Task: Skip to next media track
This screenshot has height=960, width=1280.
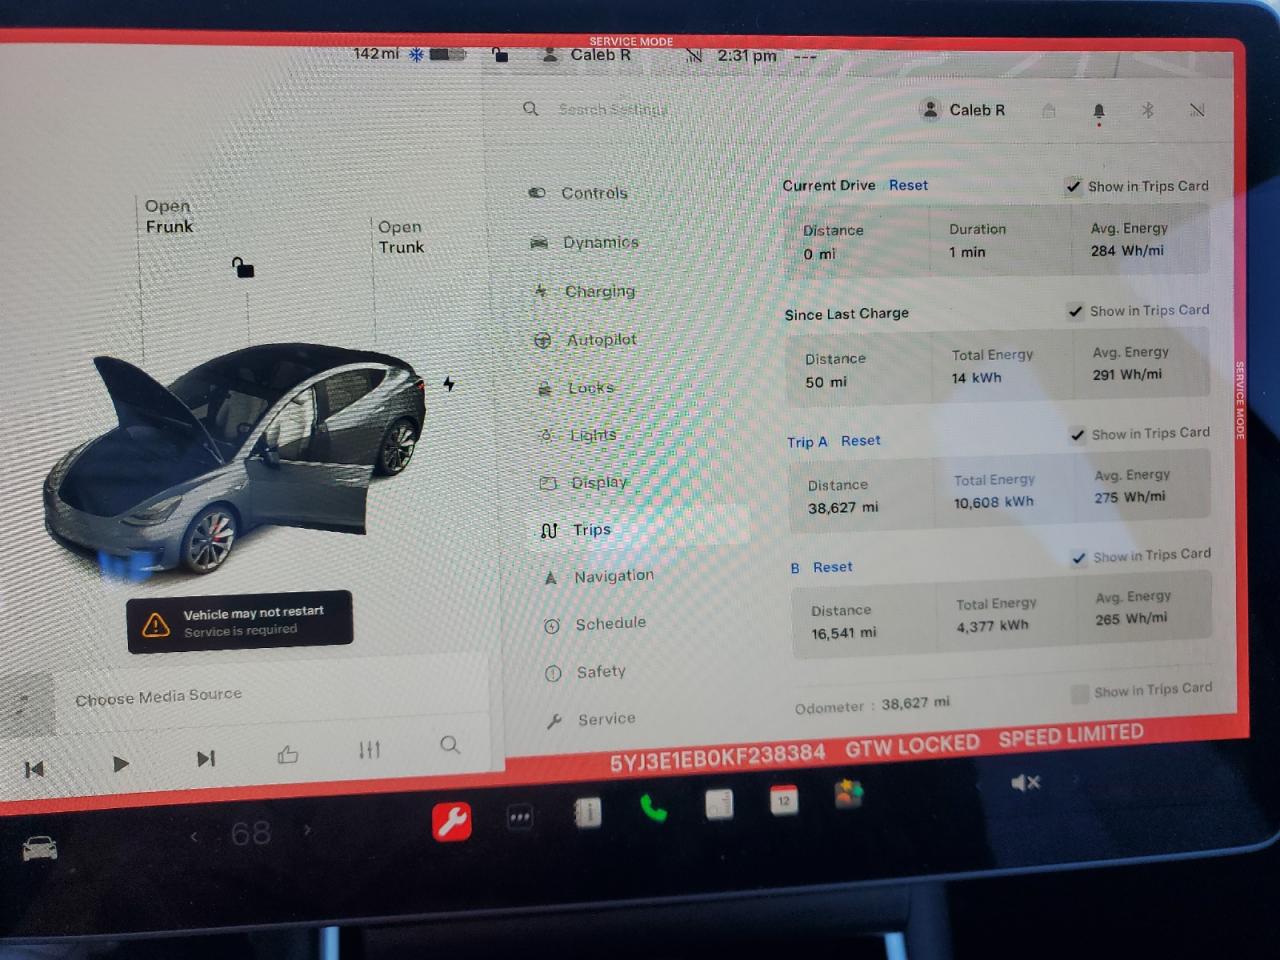Action: tap(205, 759)
